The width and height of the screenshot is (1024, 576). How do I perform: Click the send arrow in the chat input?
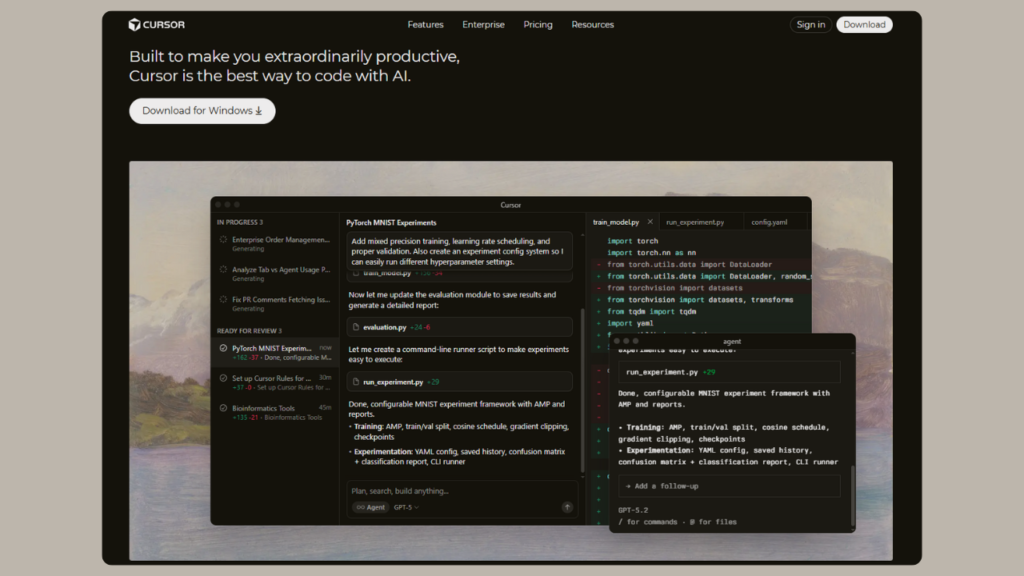(567, 507)
